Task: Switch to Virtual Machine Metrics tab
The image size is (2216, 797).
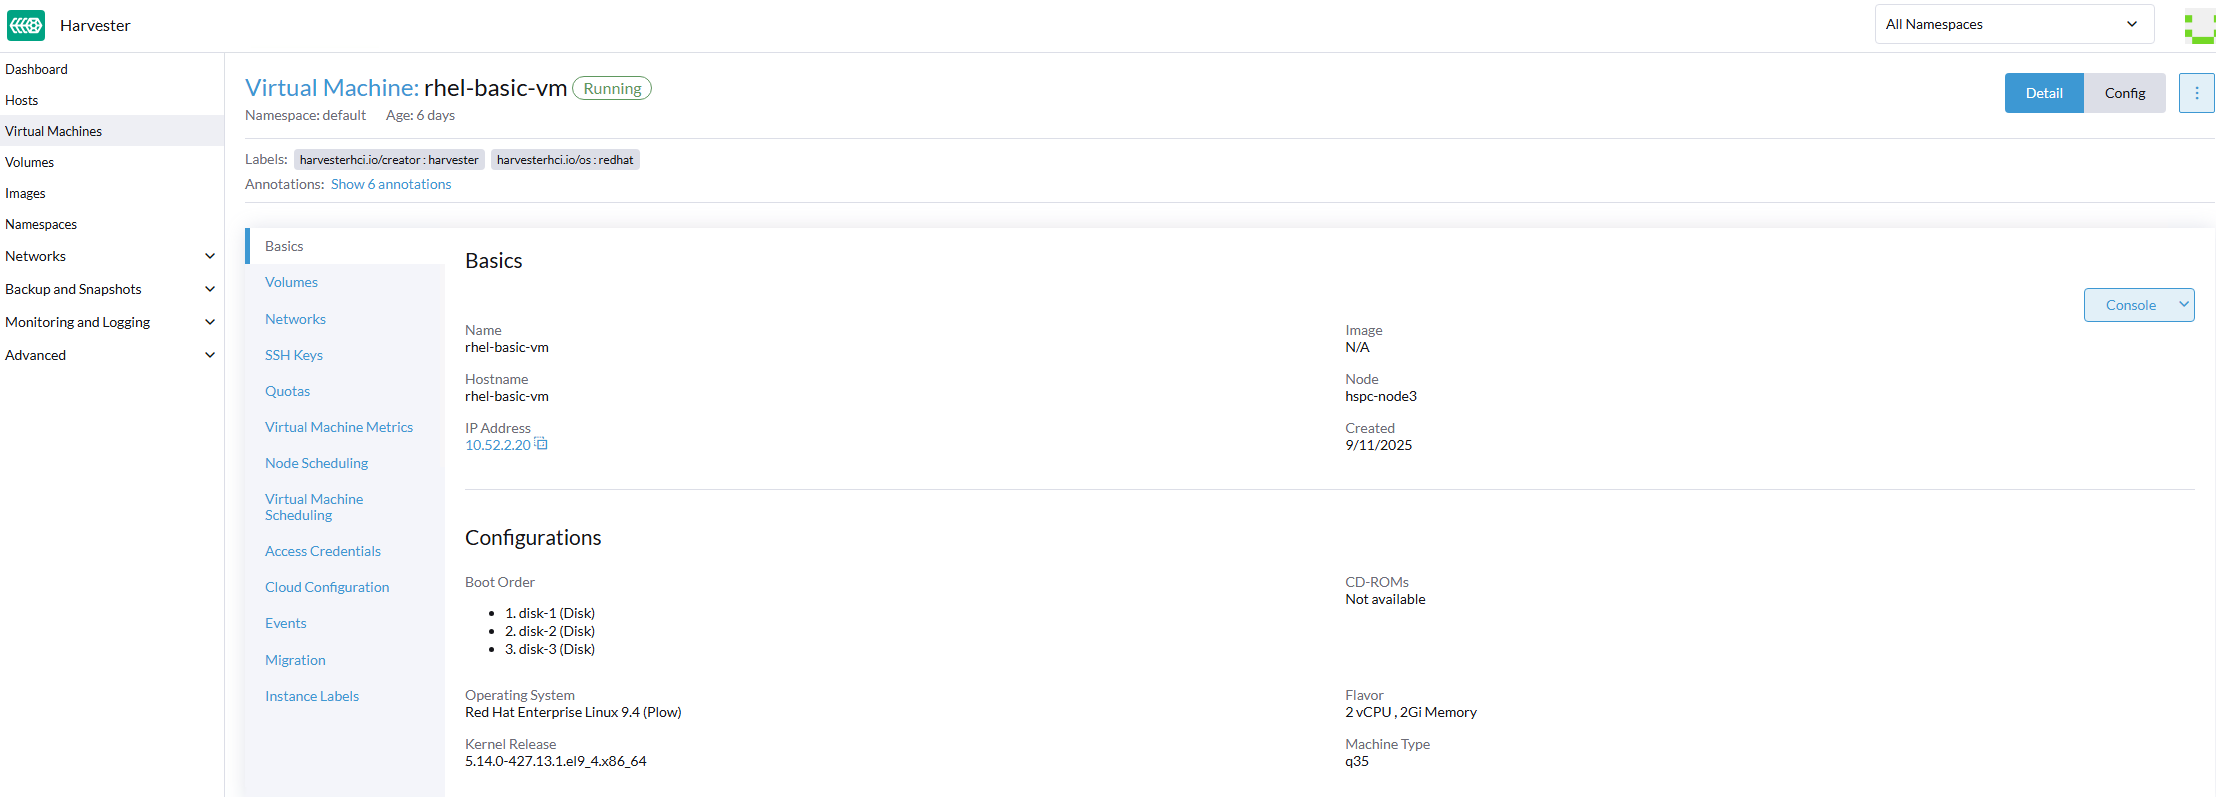Action: click(338, 427)
